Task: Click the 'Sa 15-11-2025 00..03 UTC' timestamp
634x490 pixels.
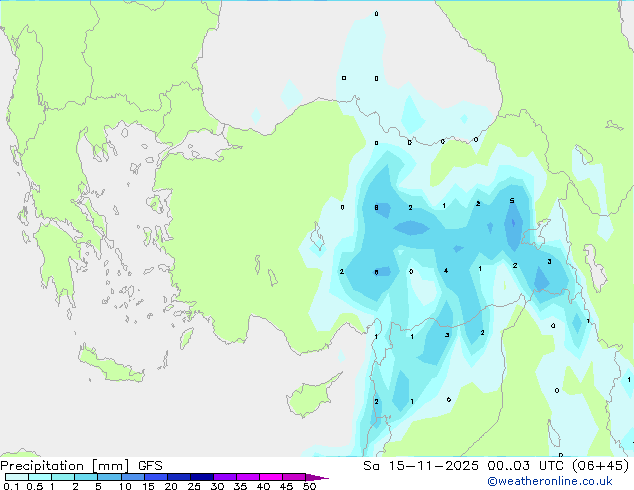Action: click(463, 466)
